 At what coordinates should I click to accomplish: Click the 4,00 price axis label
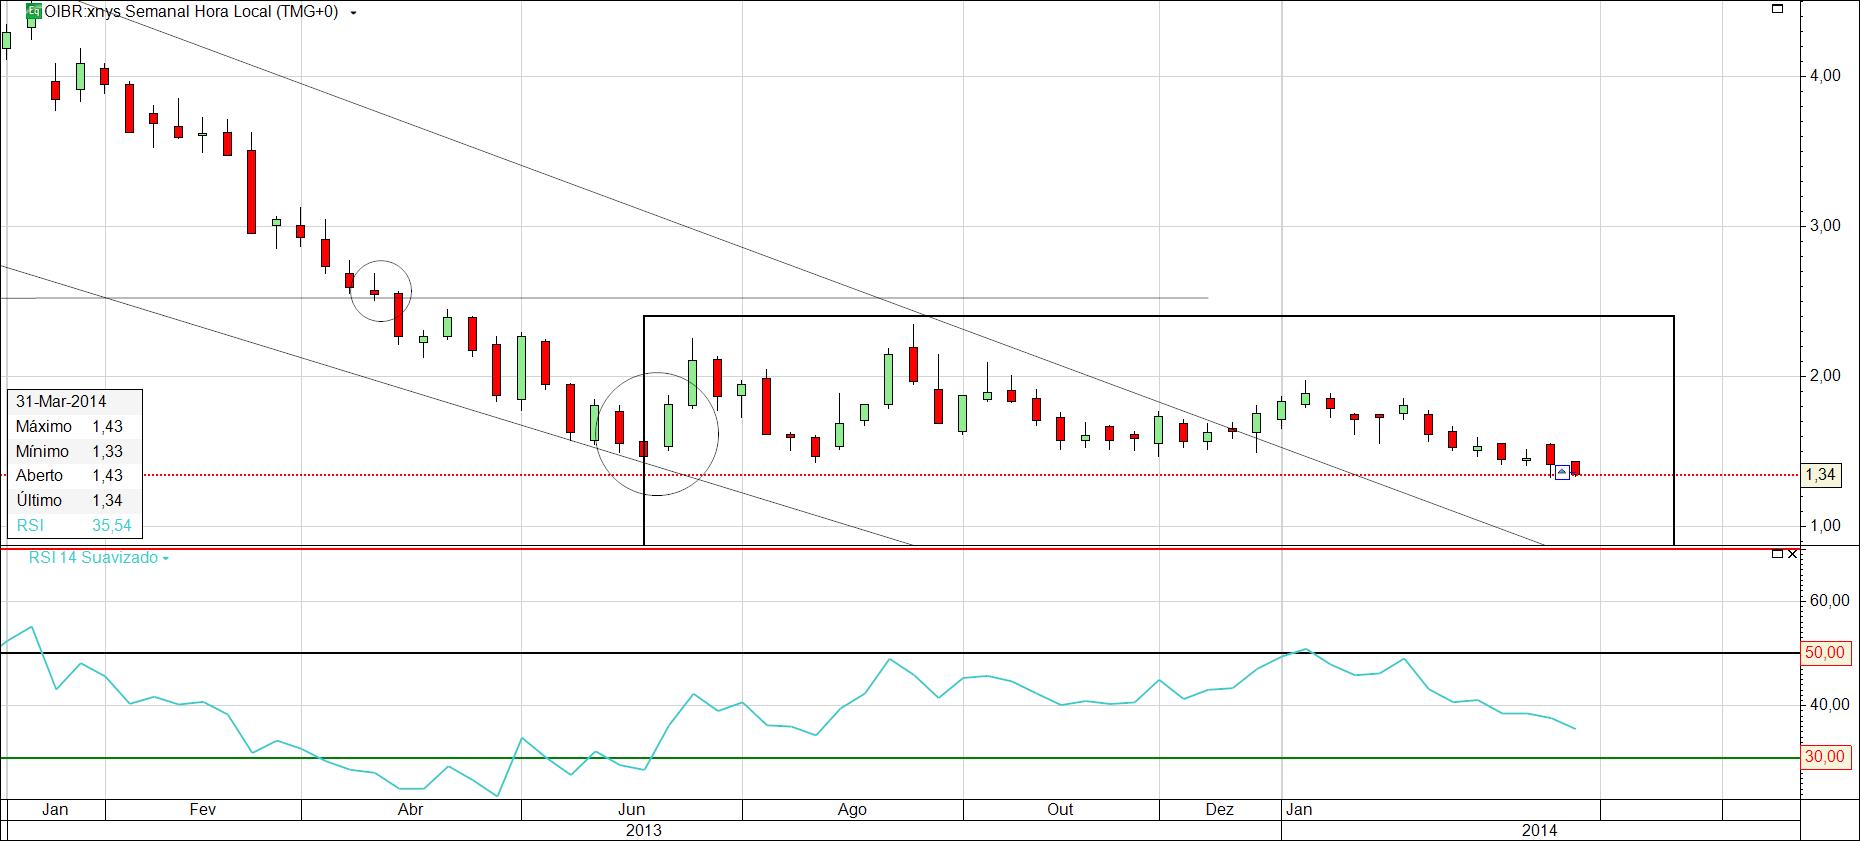pos(1824,75)
